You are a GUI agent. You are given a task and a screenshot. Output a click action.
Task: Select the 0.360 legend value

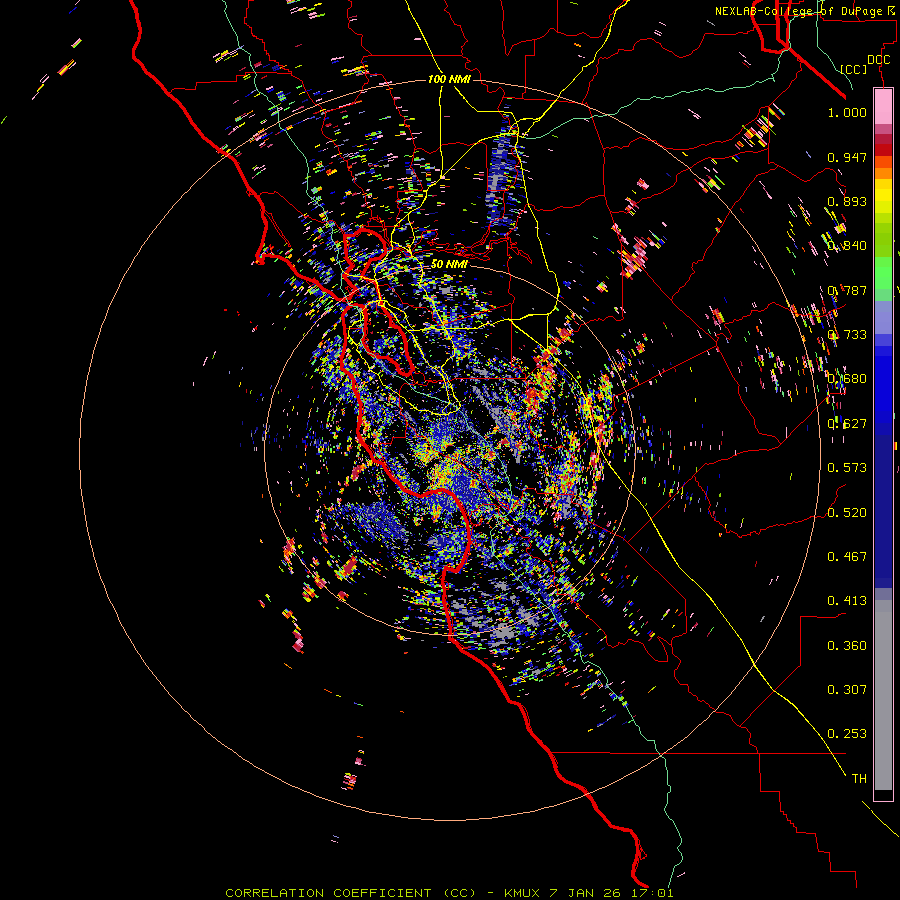click(847, 646)
